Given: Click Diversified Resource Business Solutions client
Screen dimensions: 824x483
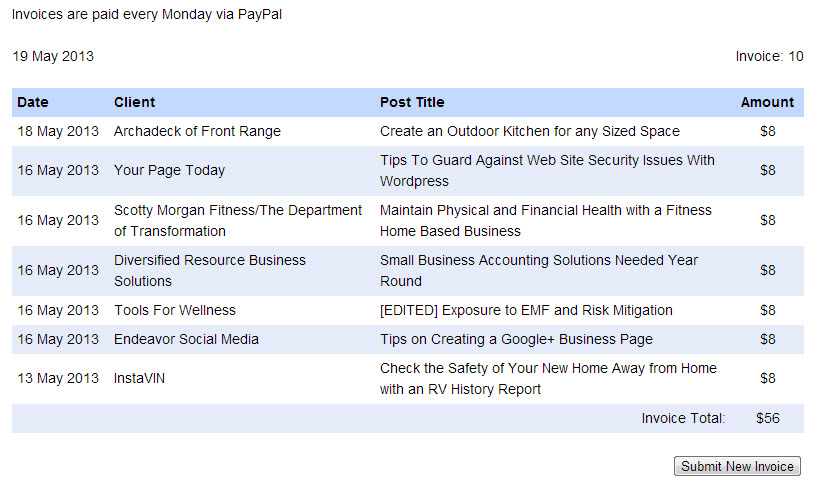Looking at the screenshot, I should 210,270.
